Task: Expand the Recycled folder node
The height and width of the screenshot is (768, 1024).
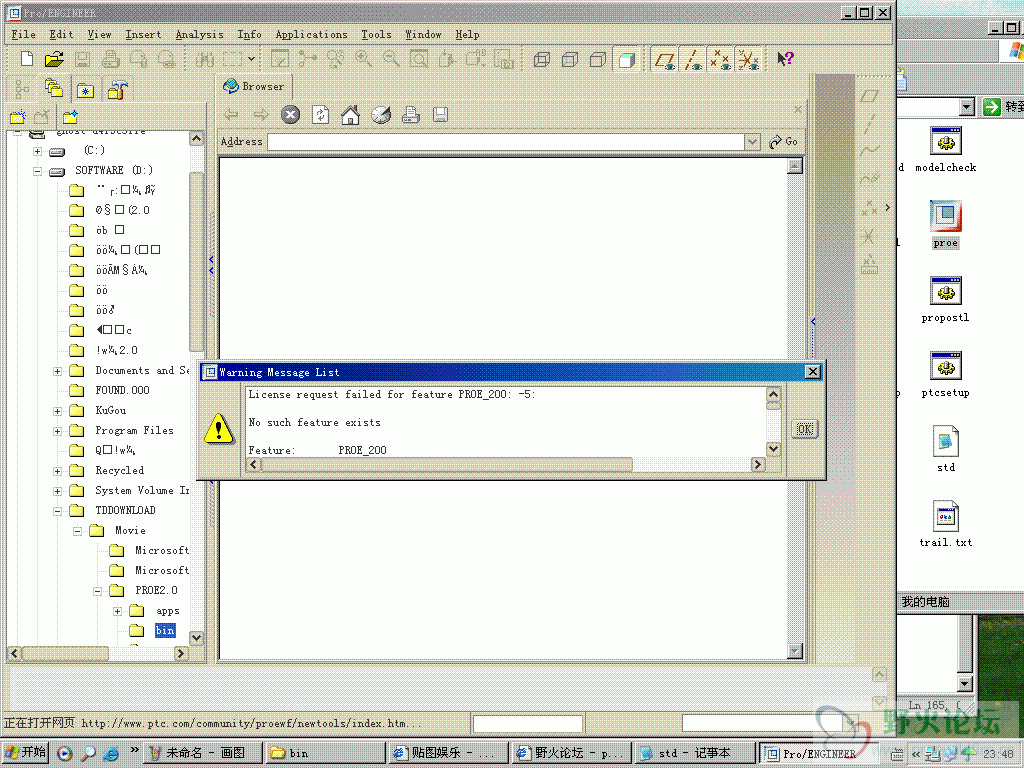Action: (57, 472)
